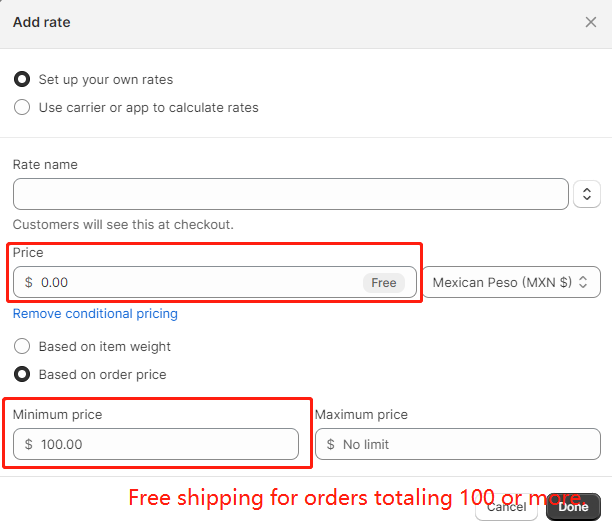Click the up-down arrows on currency selector
Viewport: 612px width, 524px height.
pyautogui.click(x=583, y=282)
